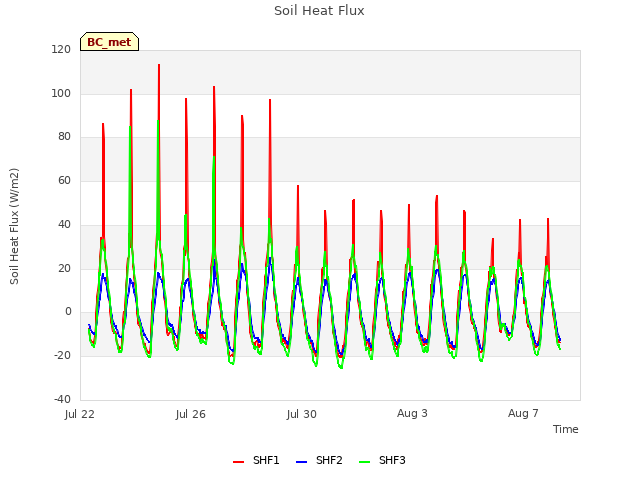This screenshot has width=640, height=480.
Task: Click the tallest red SHF1 peak near 113
Action: [159, 65]
